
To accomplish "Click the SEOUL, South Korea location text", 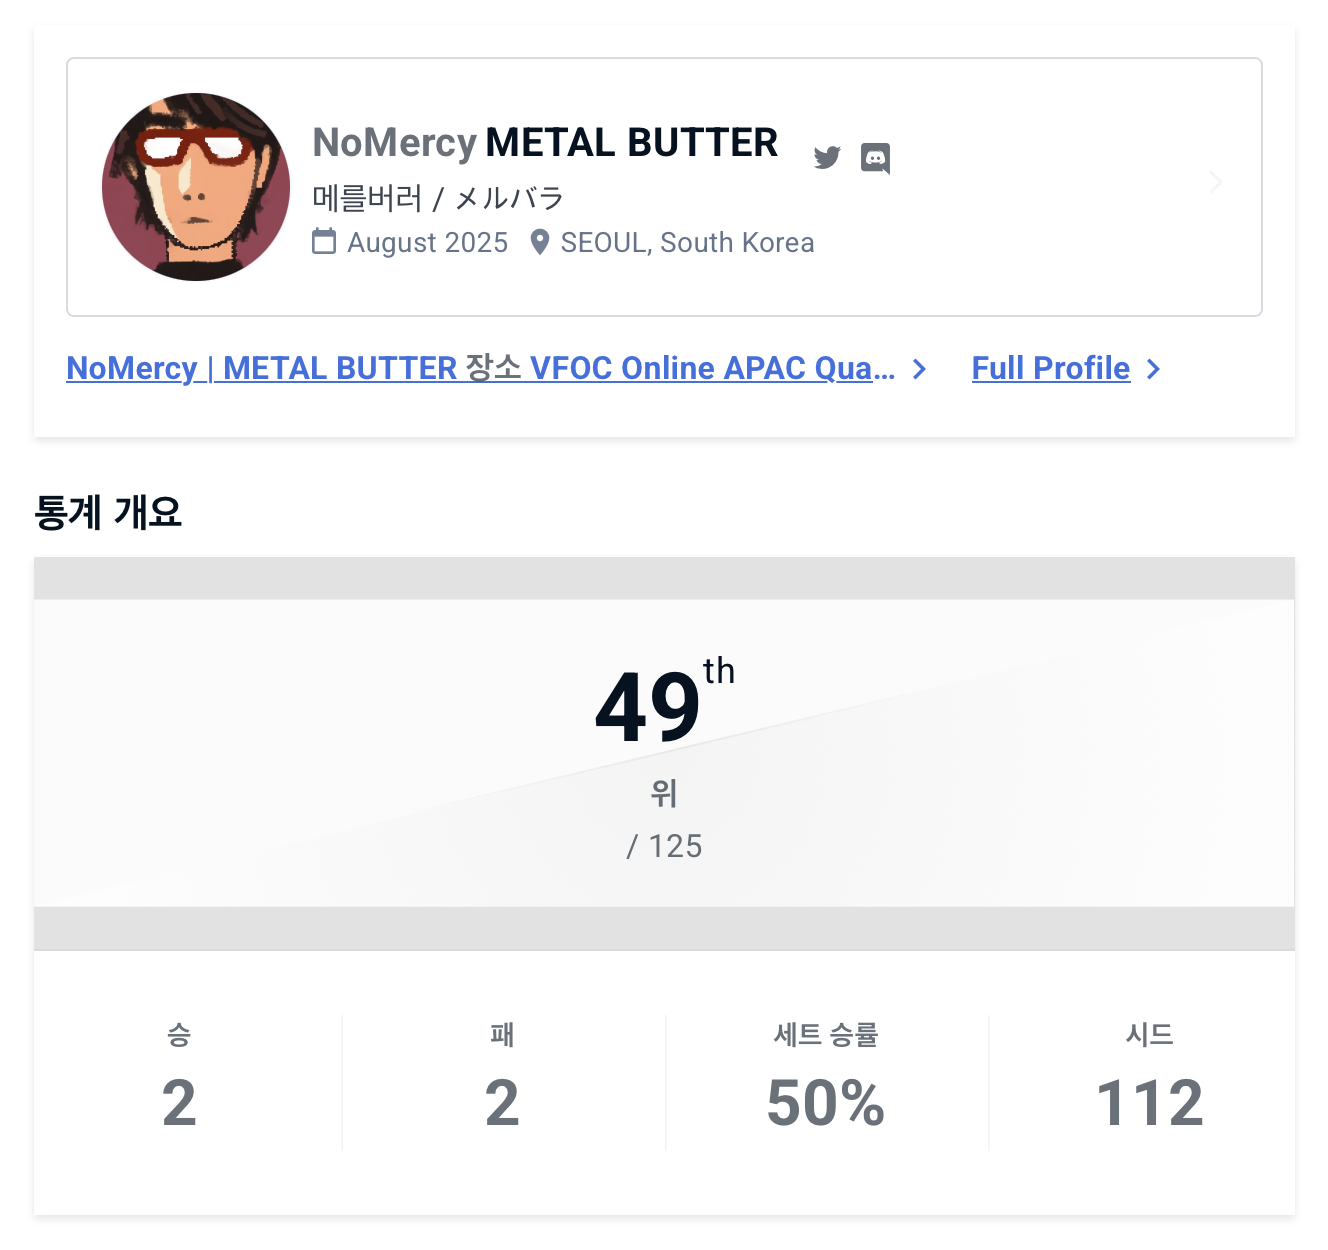I will click(687, 243).
